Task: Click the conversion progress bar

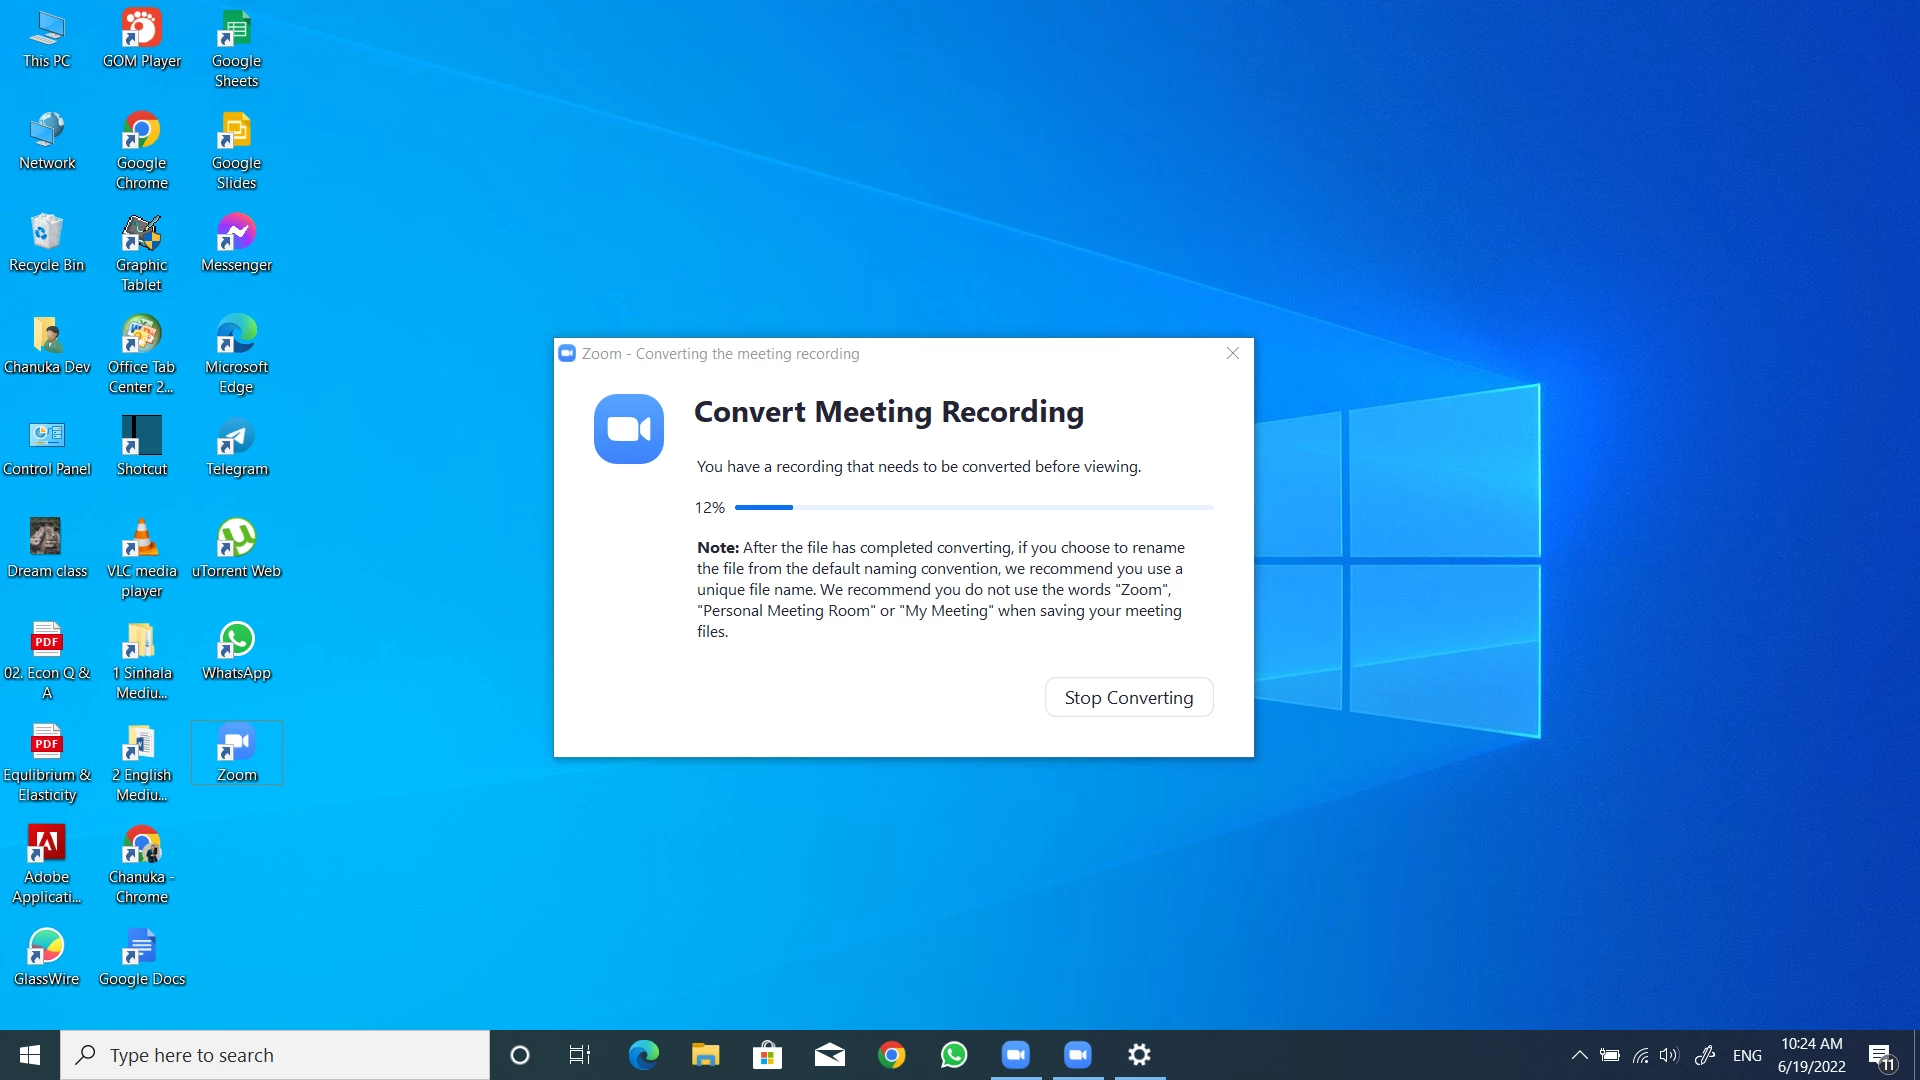Action: click(x=973, y=508)
